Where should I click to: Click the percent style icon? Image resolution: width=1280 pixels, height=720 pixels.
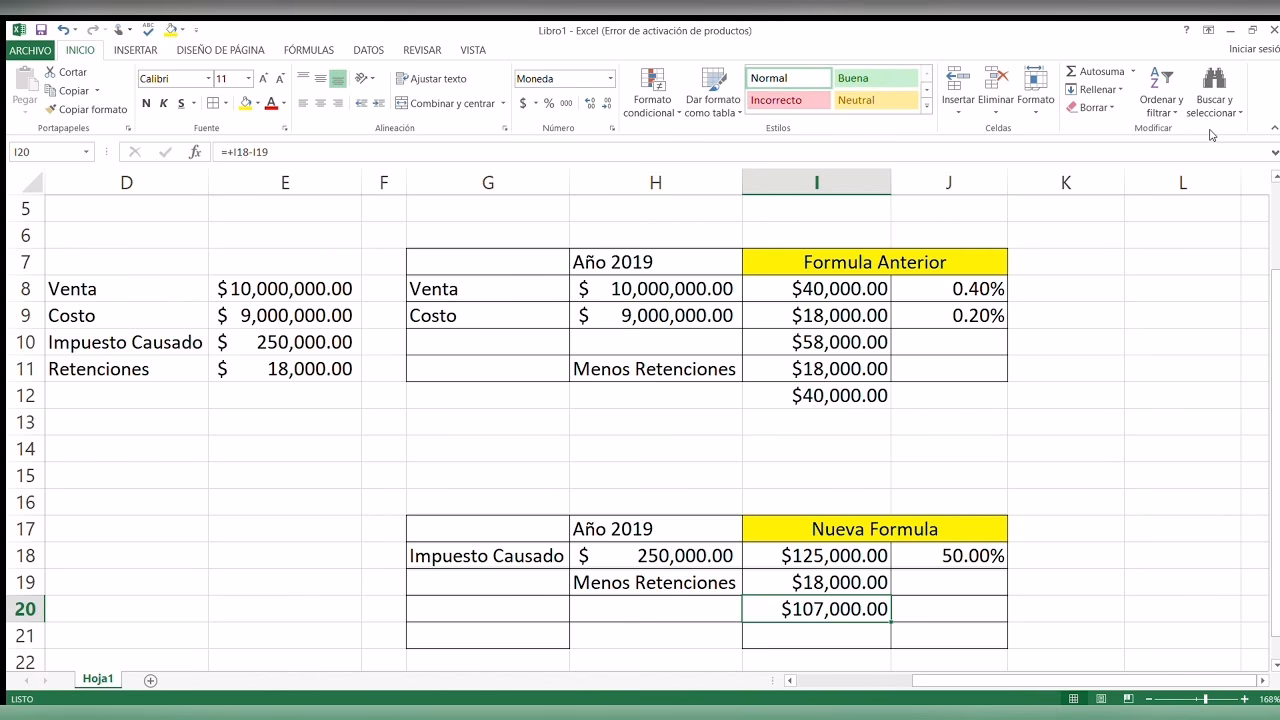point(549,103)
